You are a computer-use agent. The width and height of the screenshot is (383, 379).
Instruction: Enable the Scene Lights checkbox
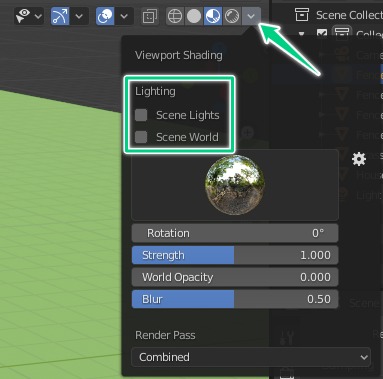pyautogui.click(x=141, y=115)
